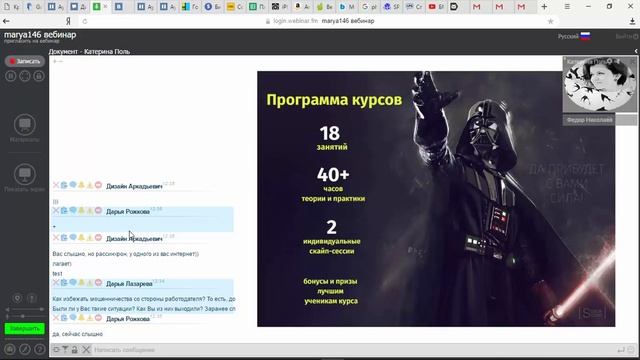Screen dimensions: 640x360
Task: Ban icon on Дарья Рожкова's '+' message row
Action: 98,211
